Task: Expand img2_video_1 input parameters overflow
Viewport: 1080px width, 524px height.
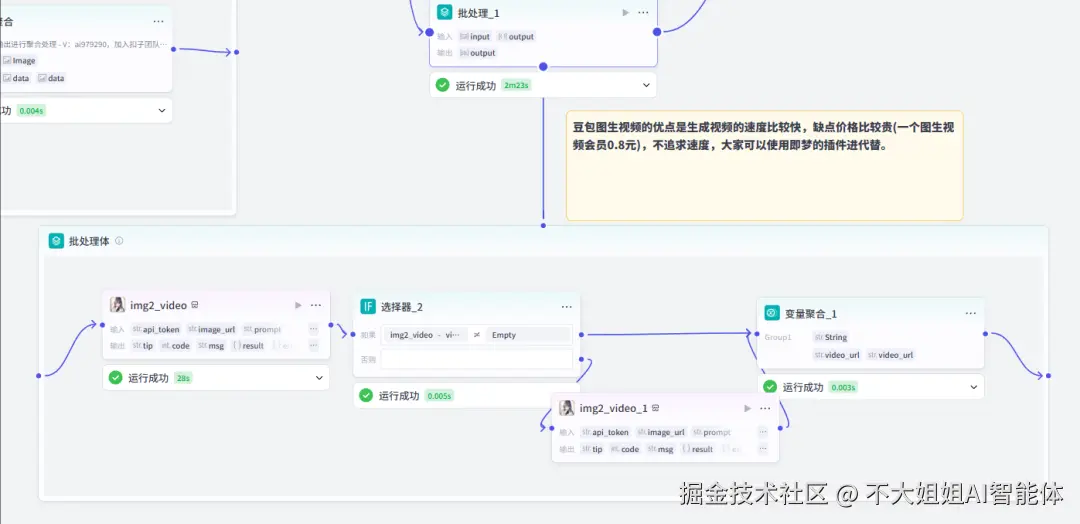Action: [x=762, y=432]
